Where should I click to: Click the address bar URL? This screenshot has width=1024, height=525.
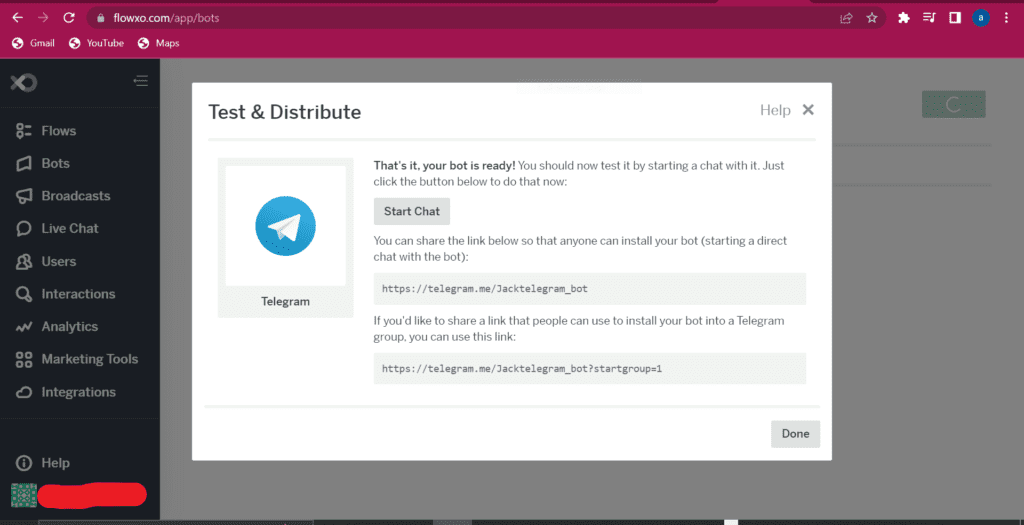click(x=166, y=18)
